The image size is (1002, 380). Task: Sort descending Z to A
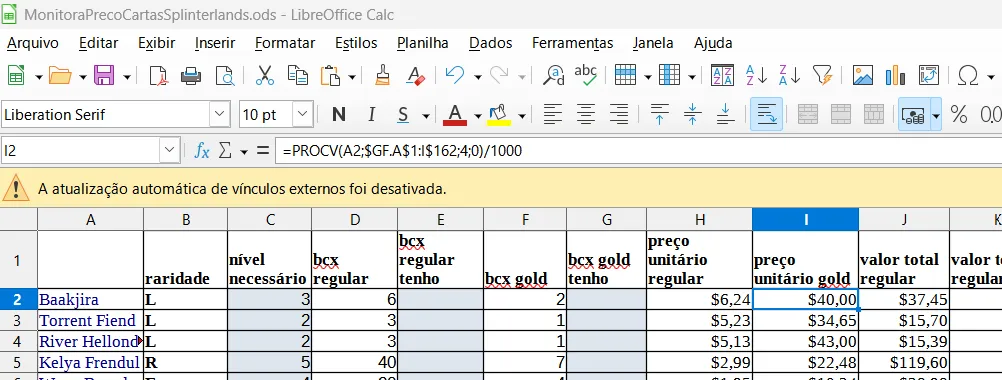click(x=790, y=76)
